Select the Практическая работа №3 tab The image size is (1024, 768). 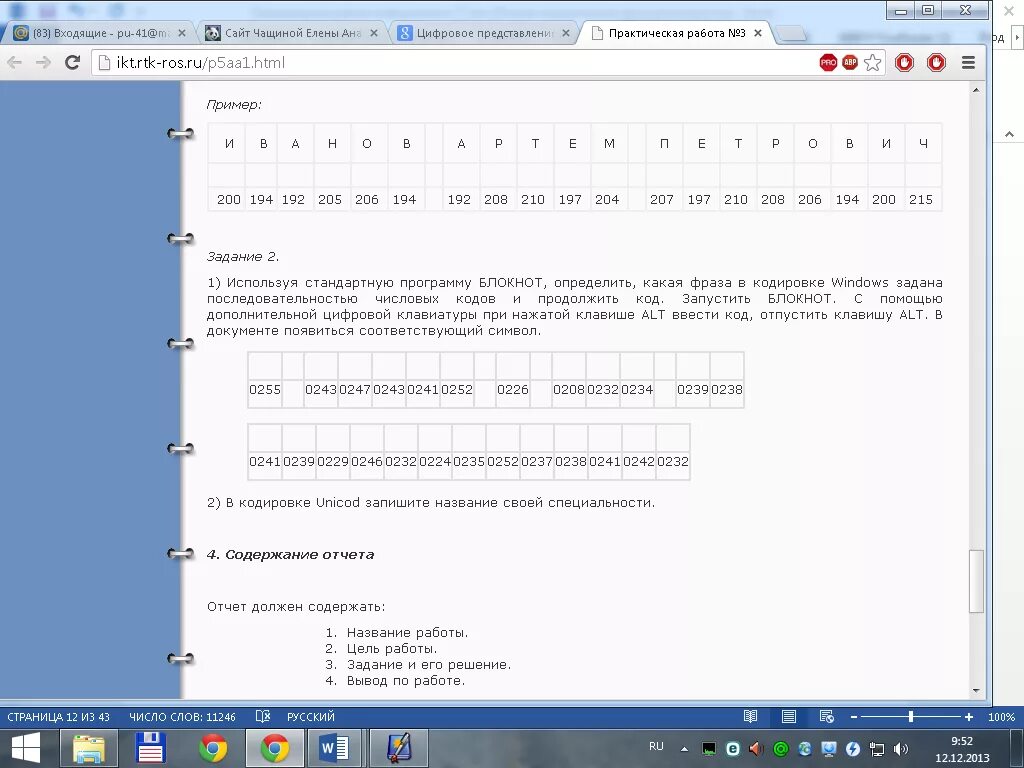pos(676,33)
